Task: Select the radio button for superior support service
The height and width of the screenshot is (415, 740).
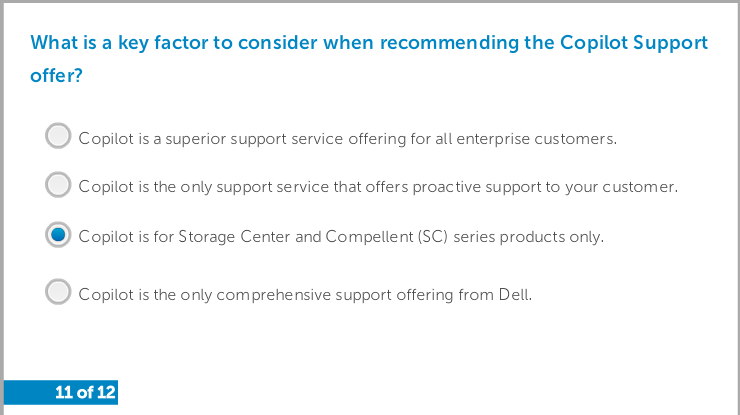Action: [x=58, y=136]
